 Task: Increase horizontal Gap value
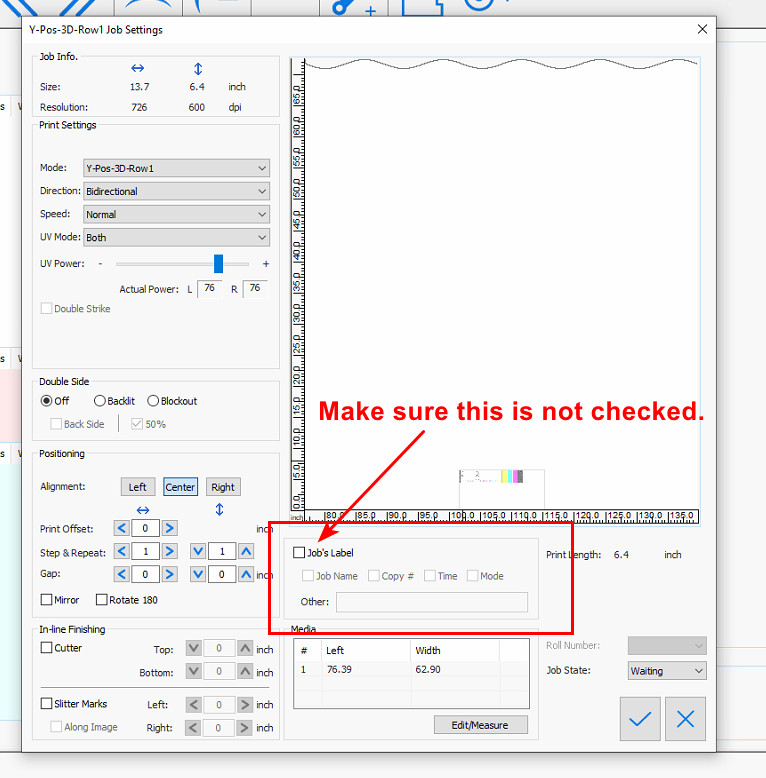pos(170,574)
